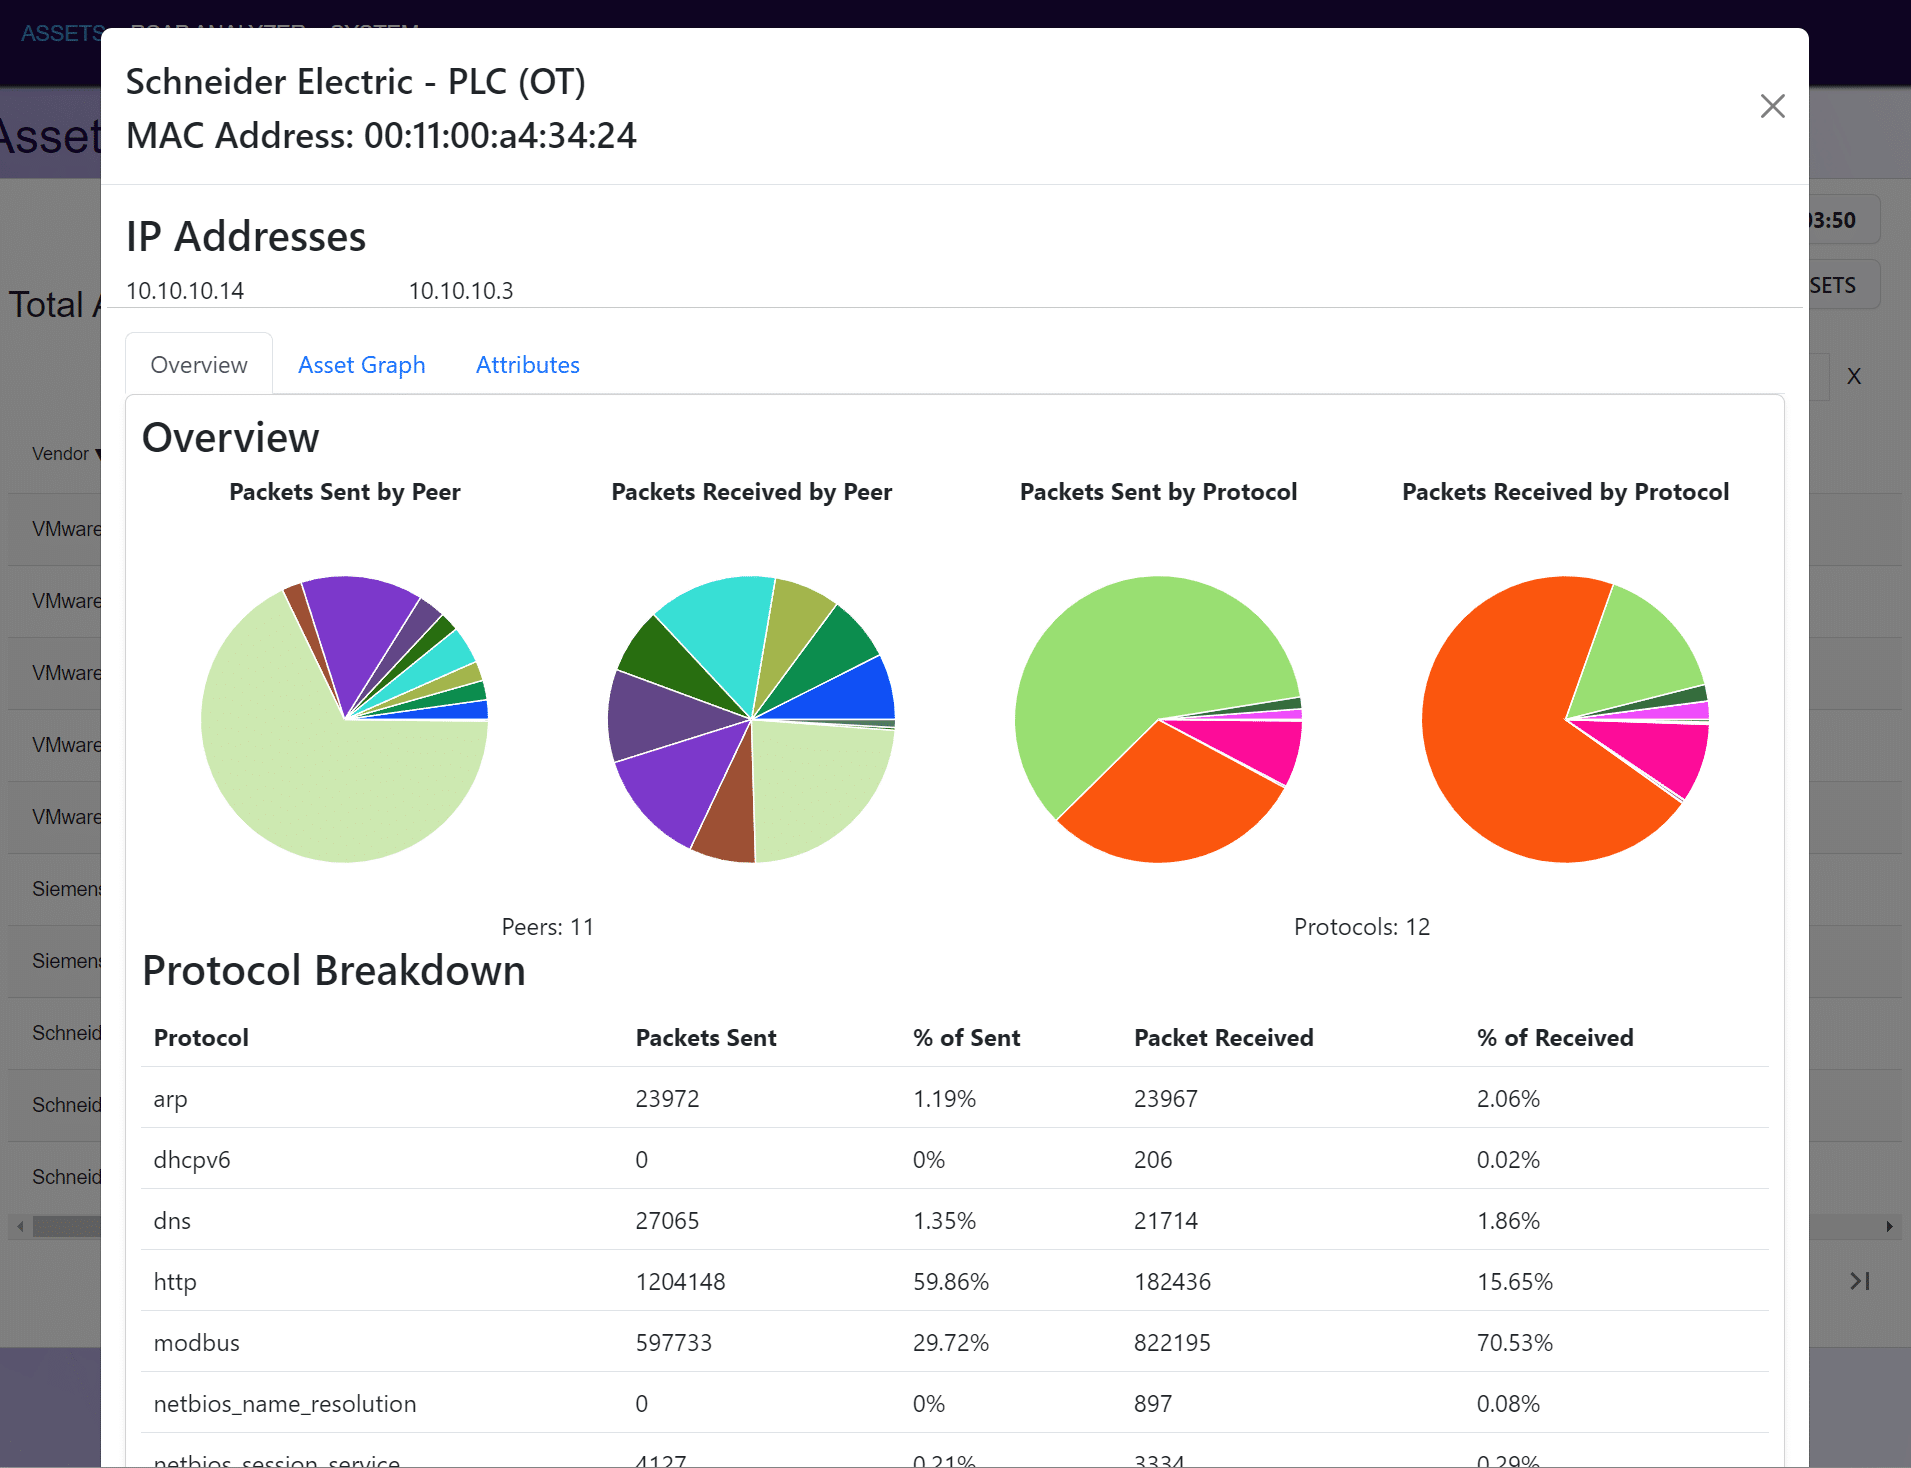This screenshot has width=1911, height=1468.
Task: Switch to the Asset Graph tab
Action: [361, 365]
